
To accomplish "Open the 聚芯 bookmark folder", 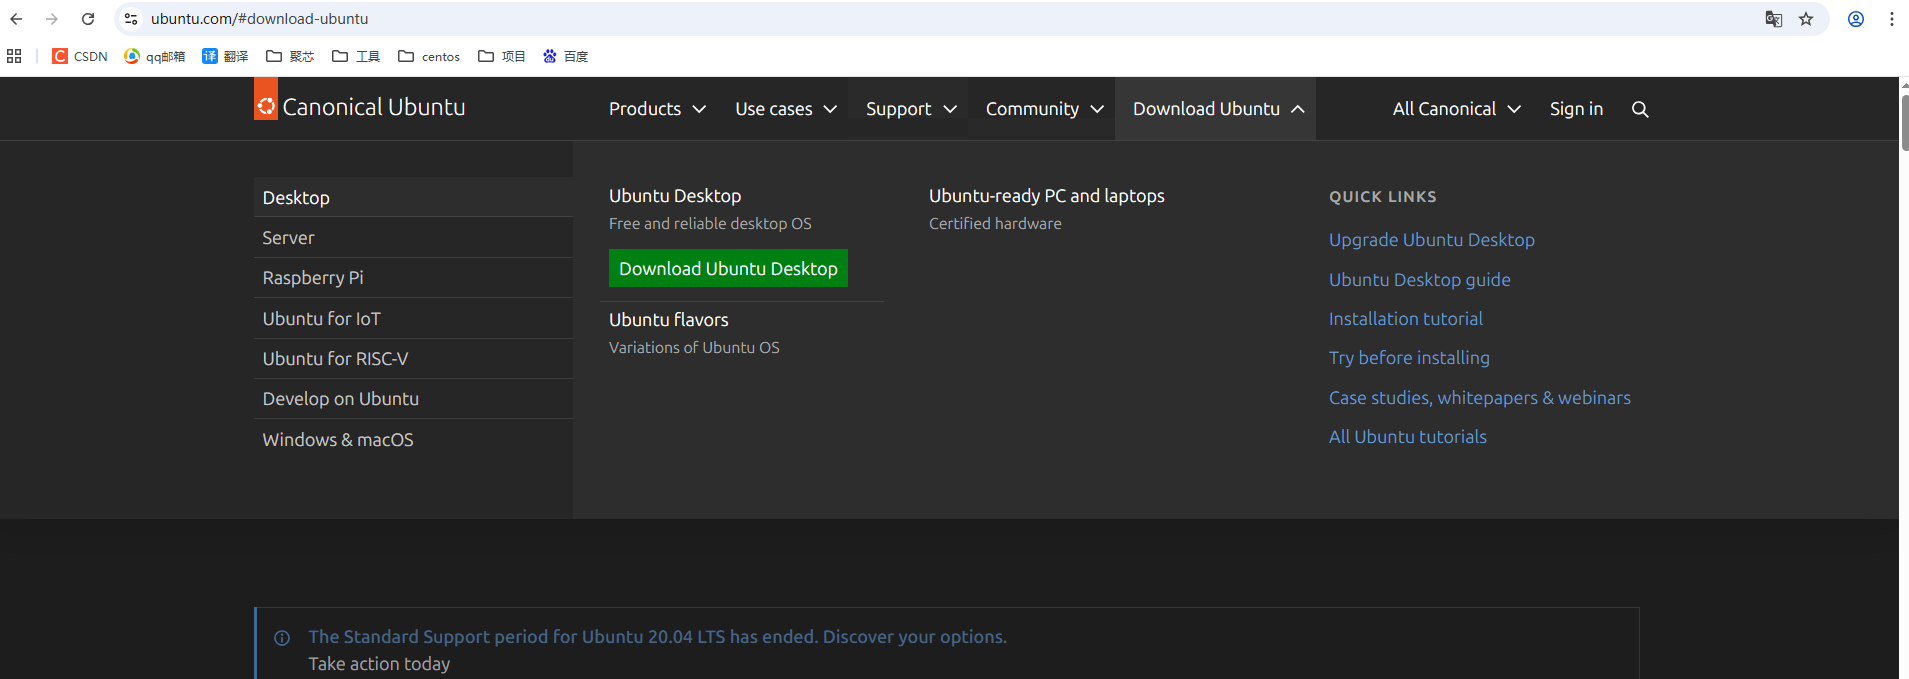I will click(x=290, y=56).
